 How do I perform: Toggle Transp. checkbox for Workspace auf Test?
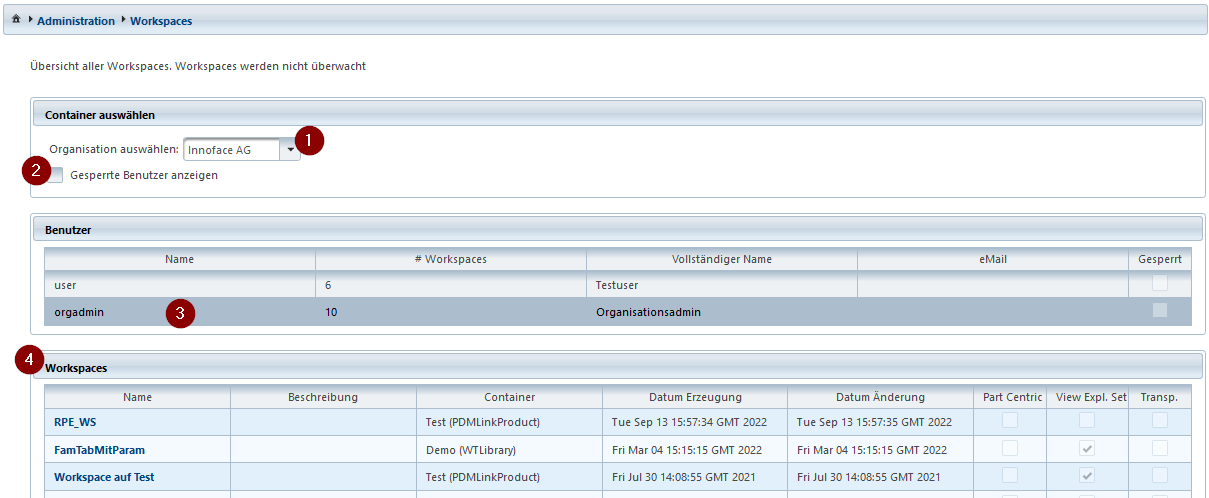(x=1159, y=476)
